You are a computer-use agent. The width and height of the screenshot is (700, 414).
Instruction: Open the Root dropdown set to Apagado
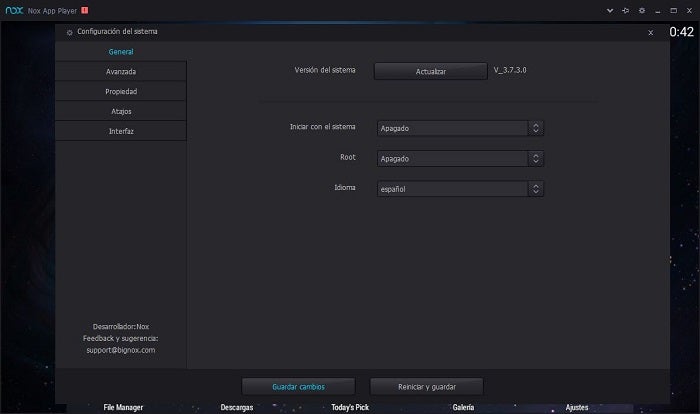(460, 159)
